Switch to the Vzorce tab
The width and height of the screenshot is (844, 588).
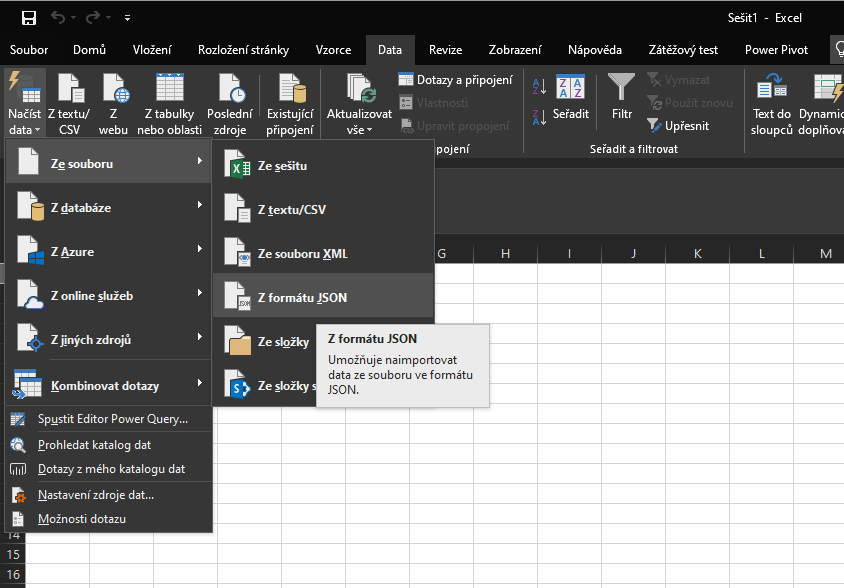point(333,50)
